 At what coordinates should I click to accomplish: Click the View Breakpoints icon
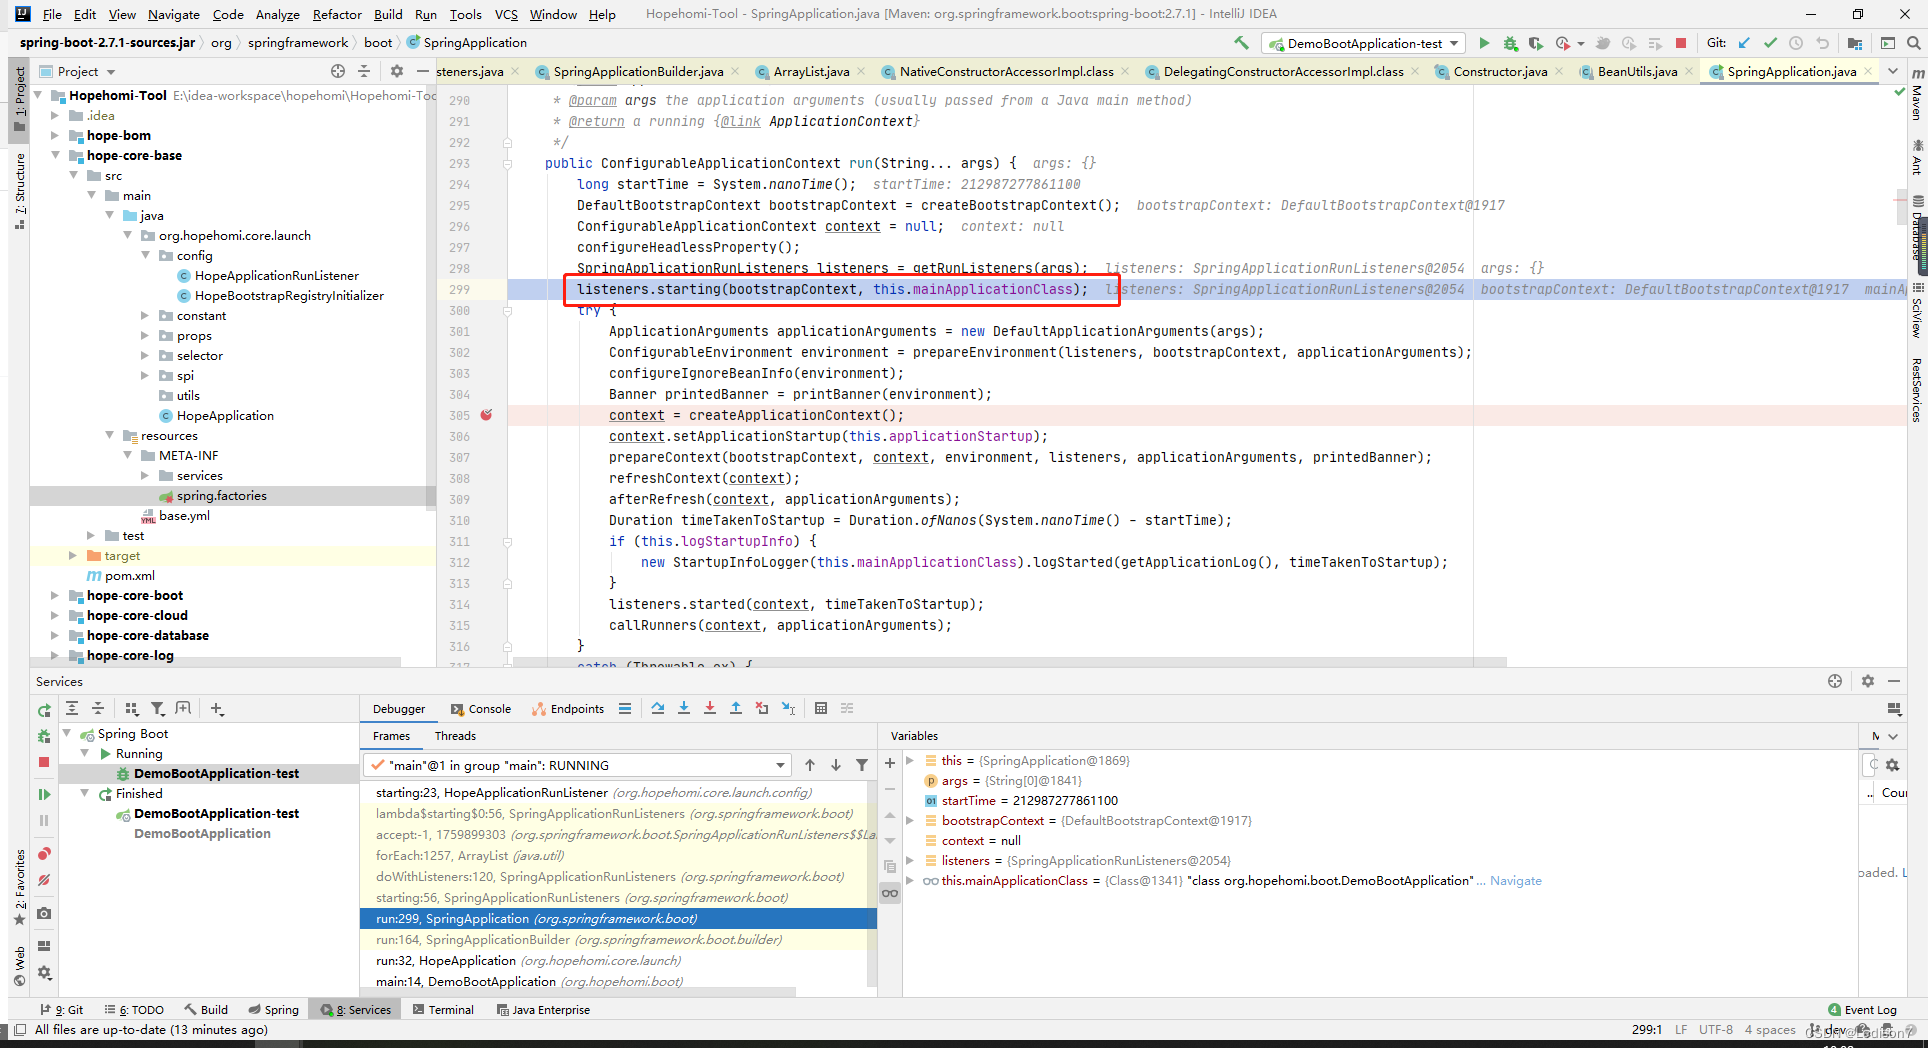(44, 854)
